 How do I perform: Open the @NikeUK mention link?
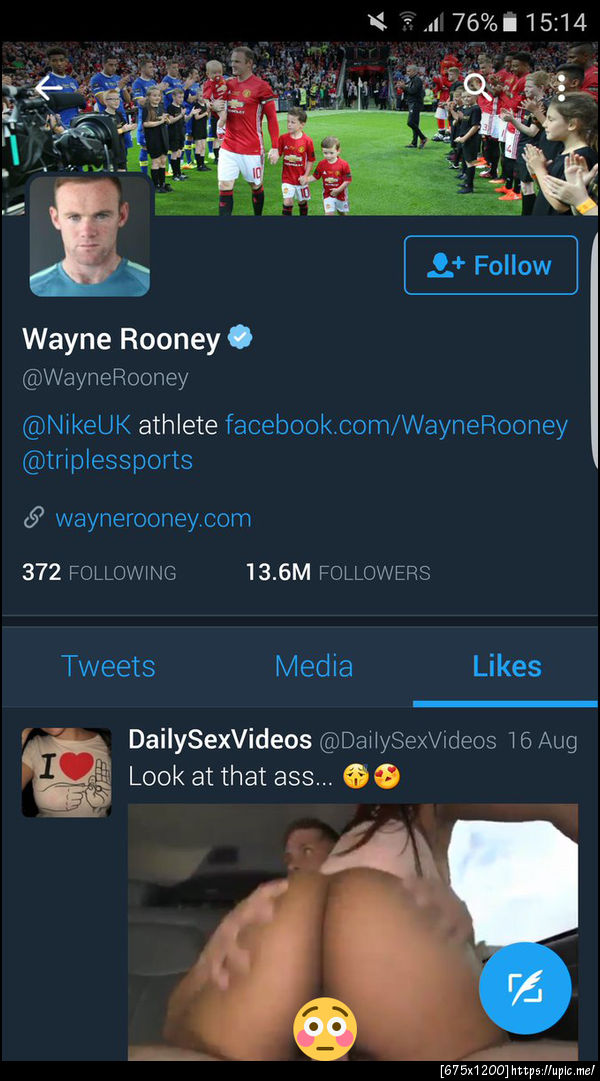(76, 425)
